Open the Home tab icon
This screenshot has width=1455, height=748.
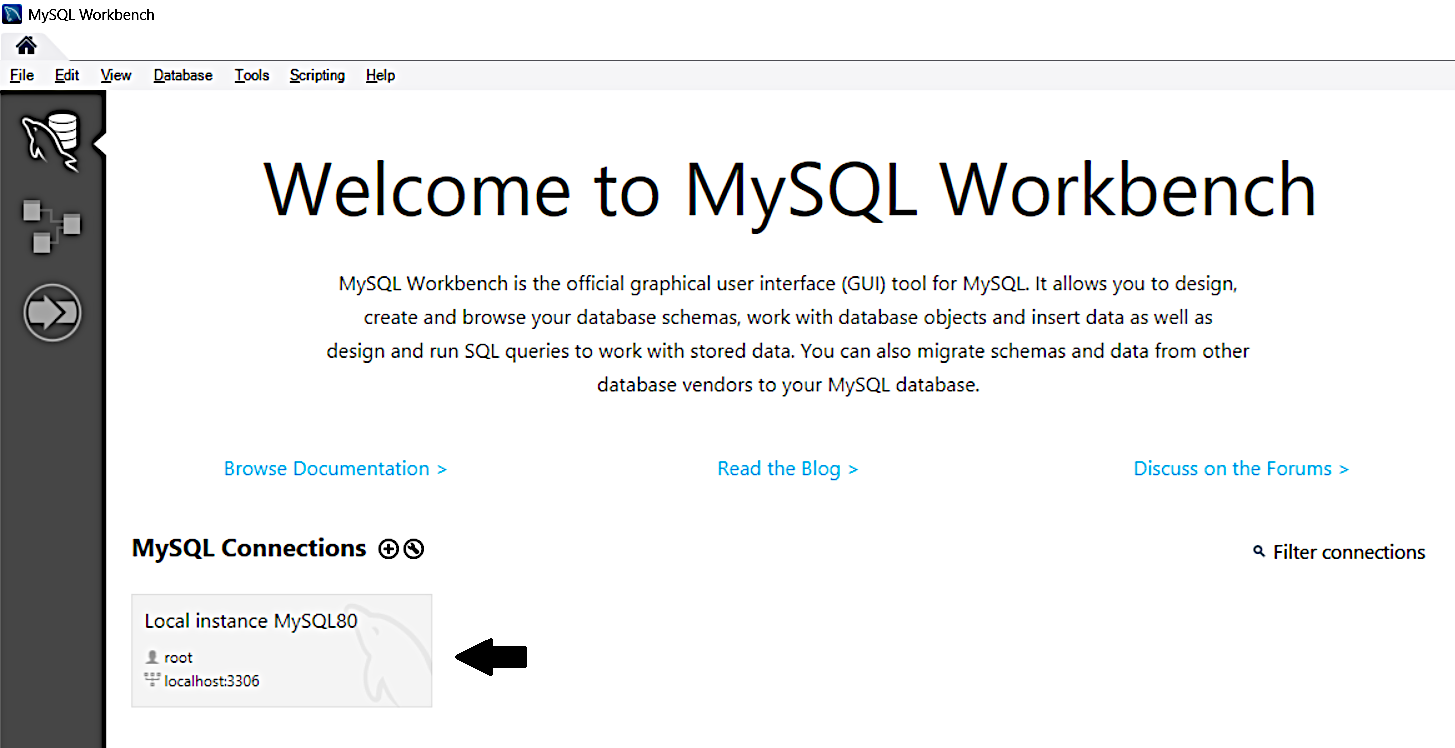[26, 45]
